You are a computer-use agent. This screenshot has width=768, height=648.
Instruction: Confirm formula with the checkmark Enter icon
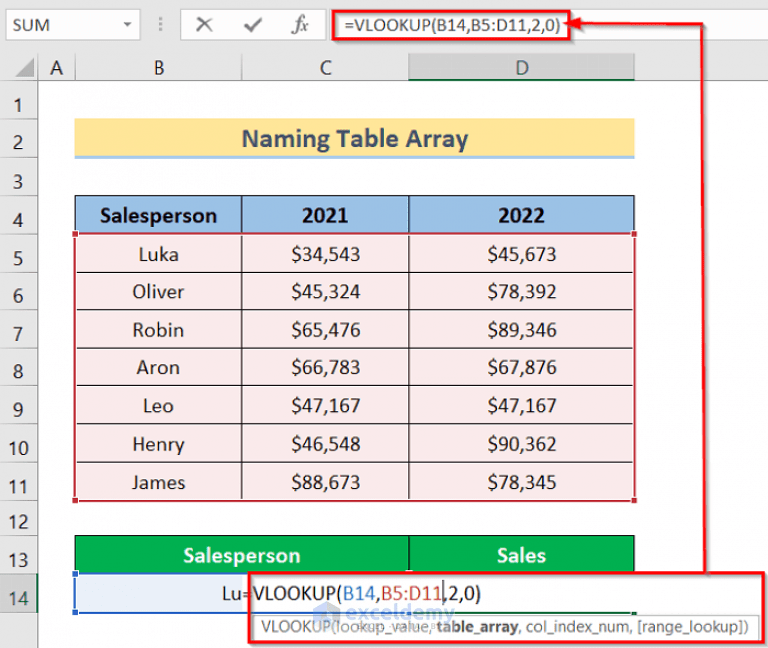click(253, 24)
